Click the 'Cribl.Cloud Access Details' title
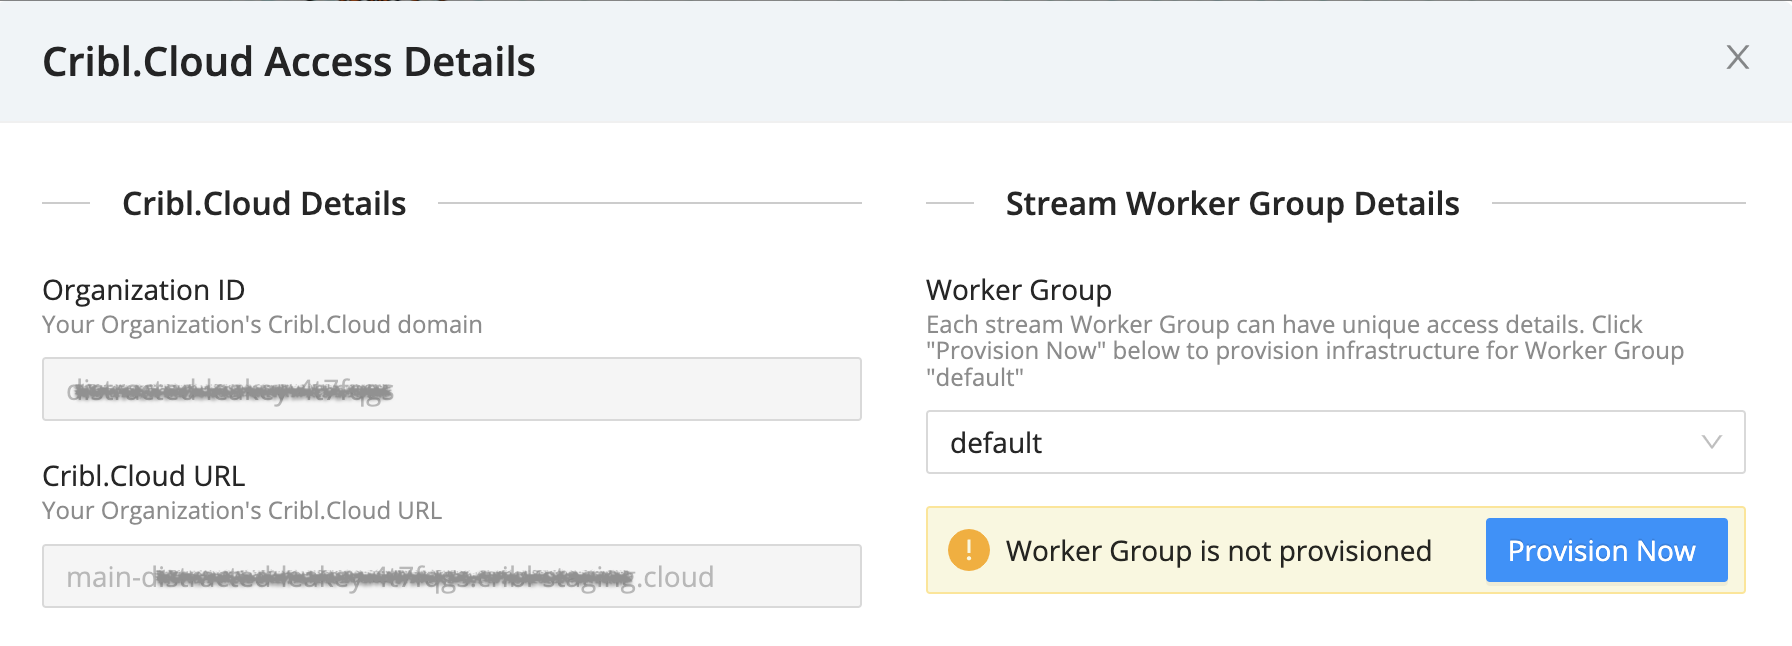Viewport: 1792px width, 646px height. click(x=289, y=62)
